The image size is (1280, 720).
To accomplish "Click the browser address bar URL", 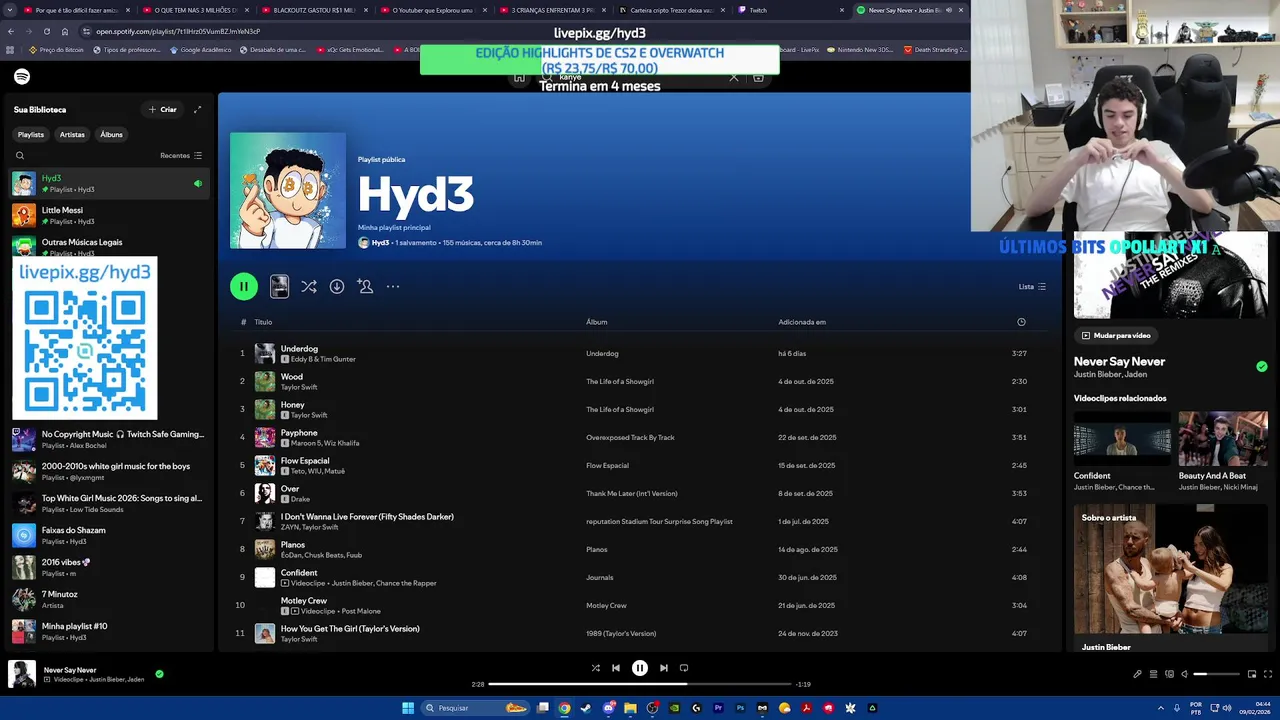I will pos(178,31).
